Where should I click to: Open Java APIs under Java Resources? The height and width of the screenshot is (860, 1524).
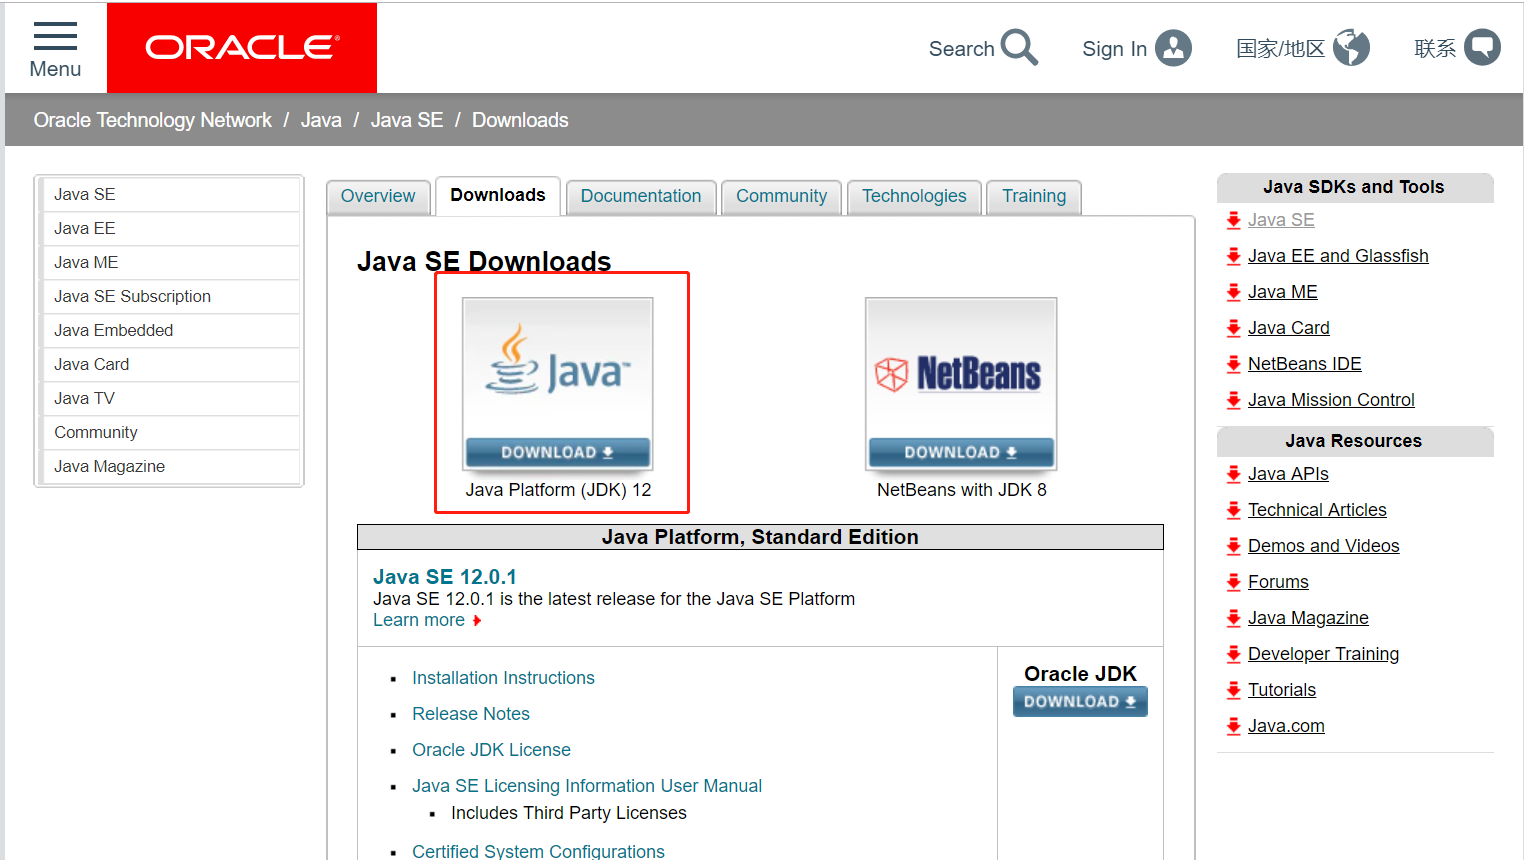pos(1288,473)
